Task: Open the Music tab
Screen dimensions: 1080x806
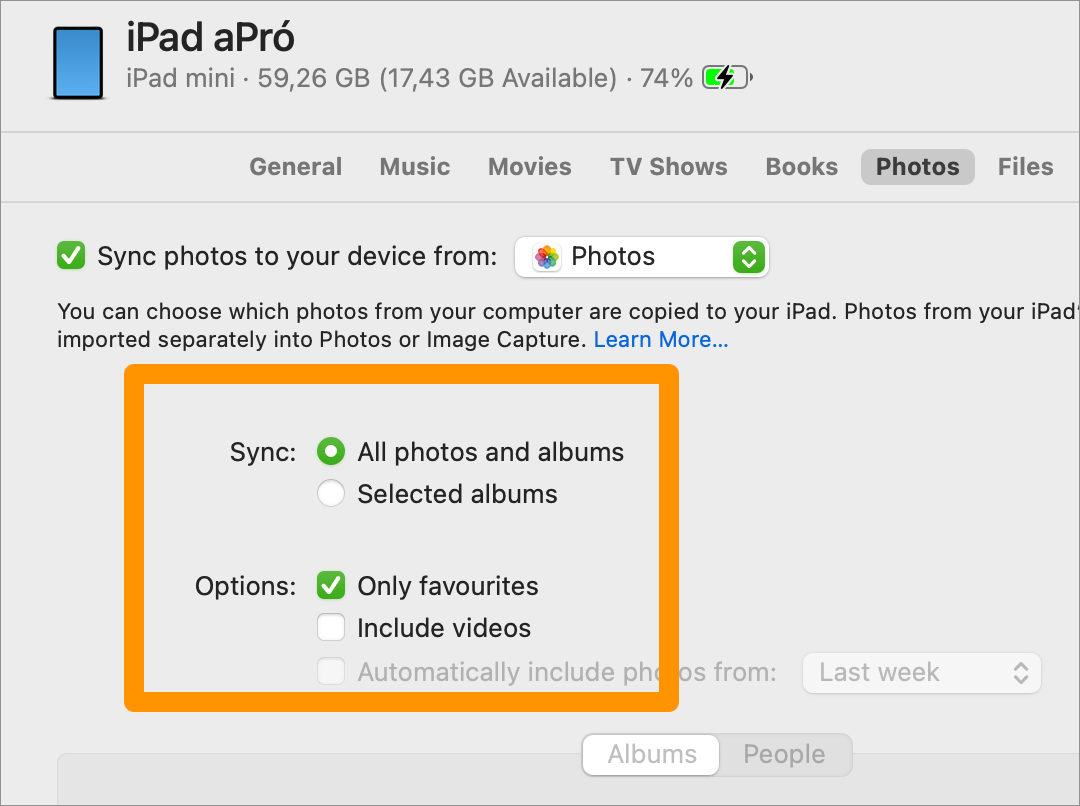Action: pos(415,167)
